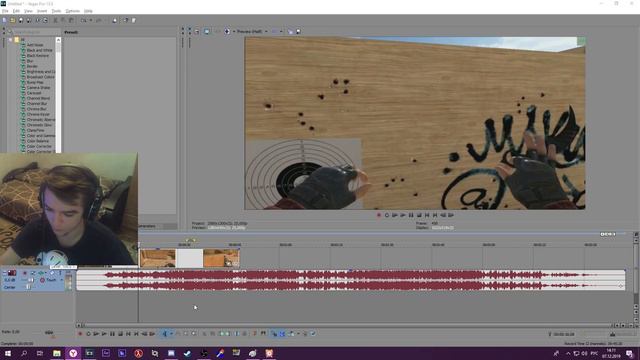Click the playback Rate slider

pos(49,333)
